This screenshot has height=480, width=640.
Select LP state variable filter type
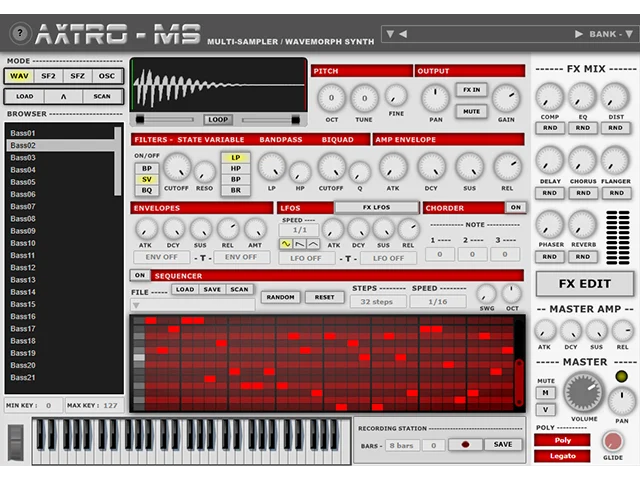click(x=236, y=158)
